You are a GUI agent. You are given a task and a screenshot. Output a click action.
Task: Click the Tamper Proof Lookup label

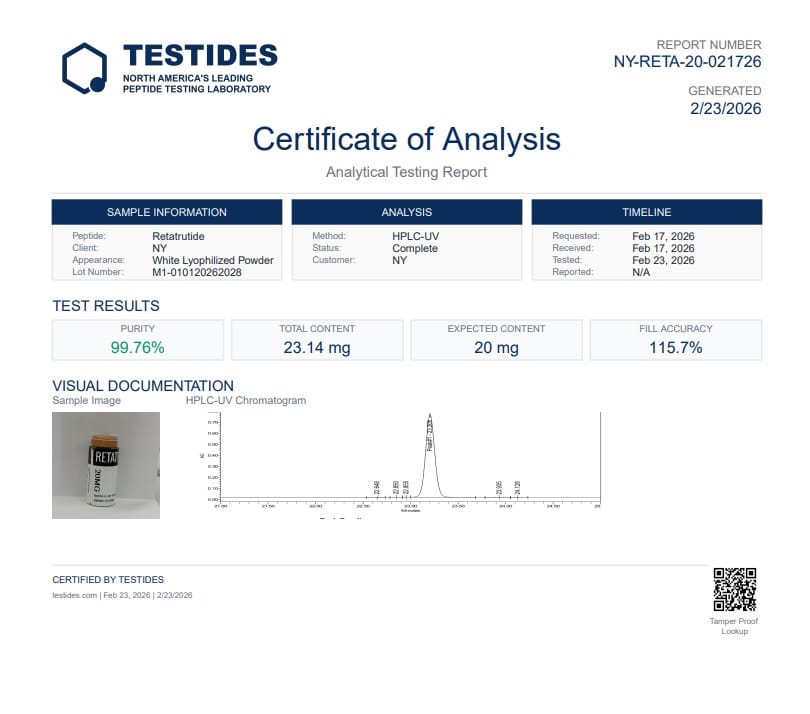click(734, 626)
